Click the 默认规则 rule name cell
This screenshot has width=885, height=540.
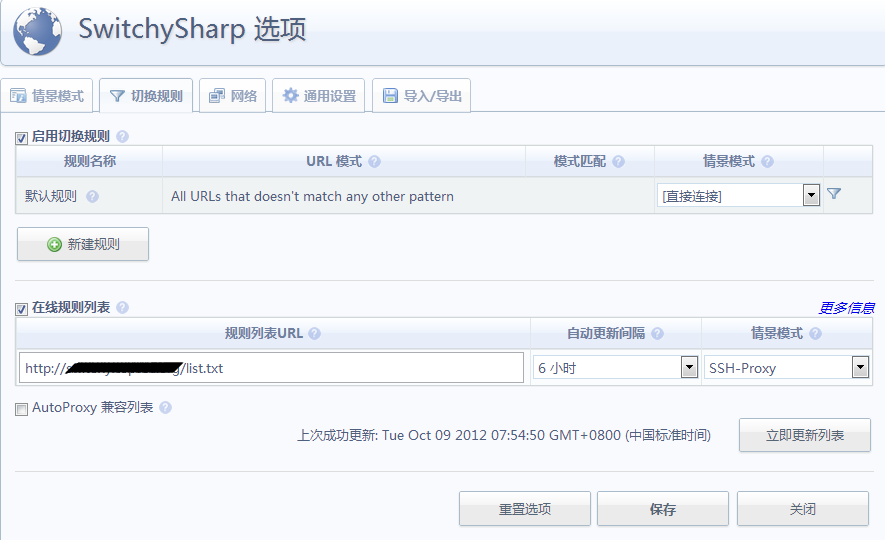[x=89, y=196]
